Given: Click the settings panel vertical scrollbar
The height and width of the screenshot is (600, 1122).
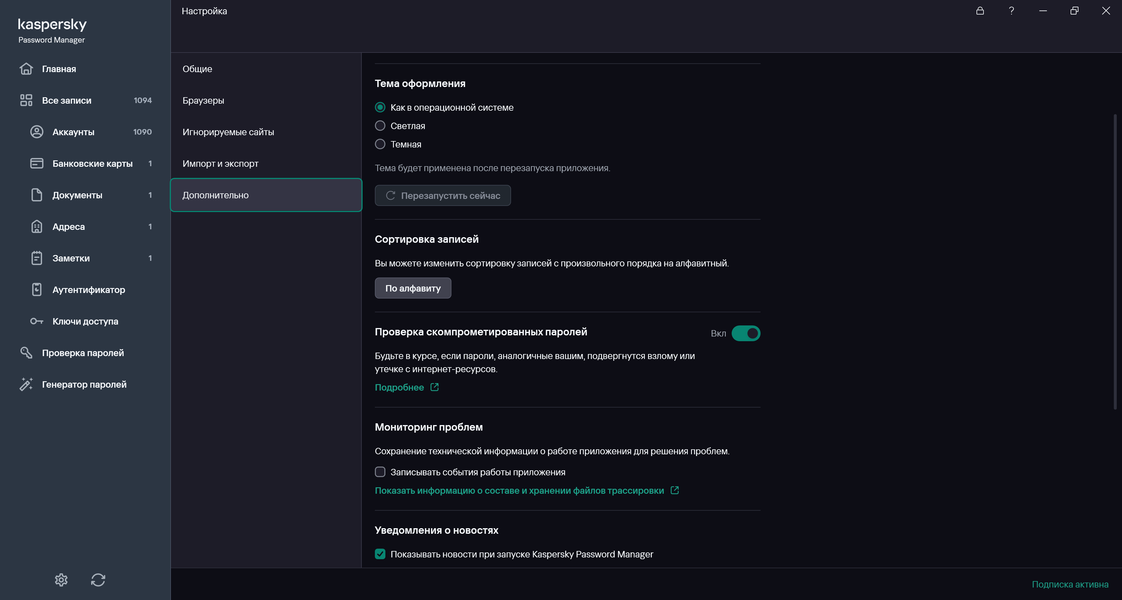Looking at the screenshot, I should tap(1116, 260).
